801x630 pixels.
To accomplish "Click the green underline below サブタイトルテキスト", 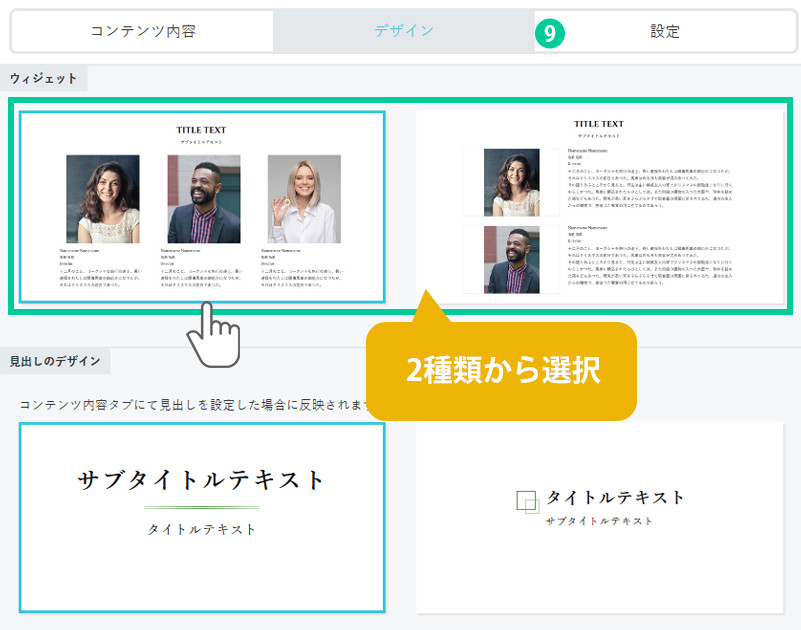I will coord(202,508).
